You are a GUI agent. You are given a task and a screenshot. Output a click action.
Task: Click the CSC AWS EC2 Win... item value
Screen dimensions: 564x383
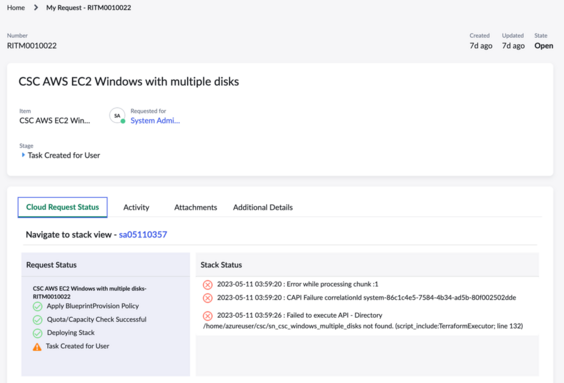[55, 120]
